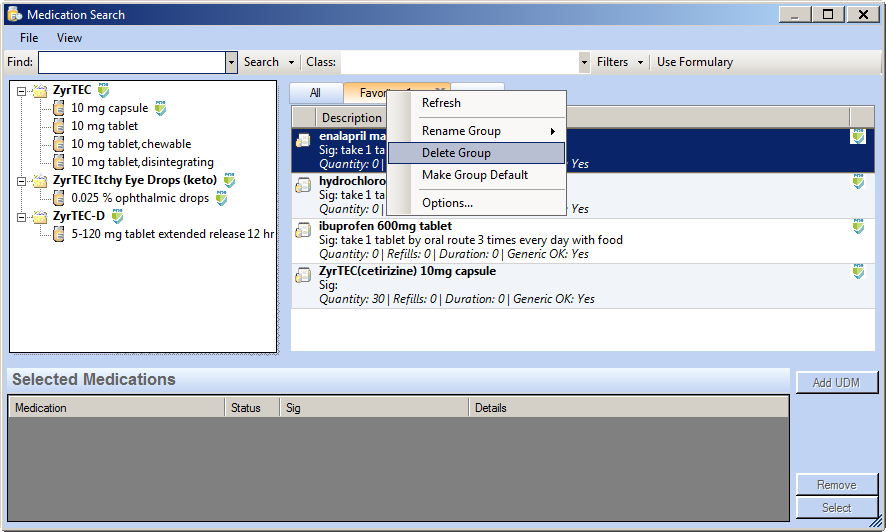This screenshot has height=532, width=886.
Task: Select the 0.025 % ophthalmic drops item
Action: click(x=140, y=198)
